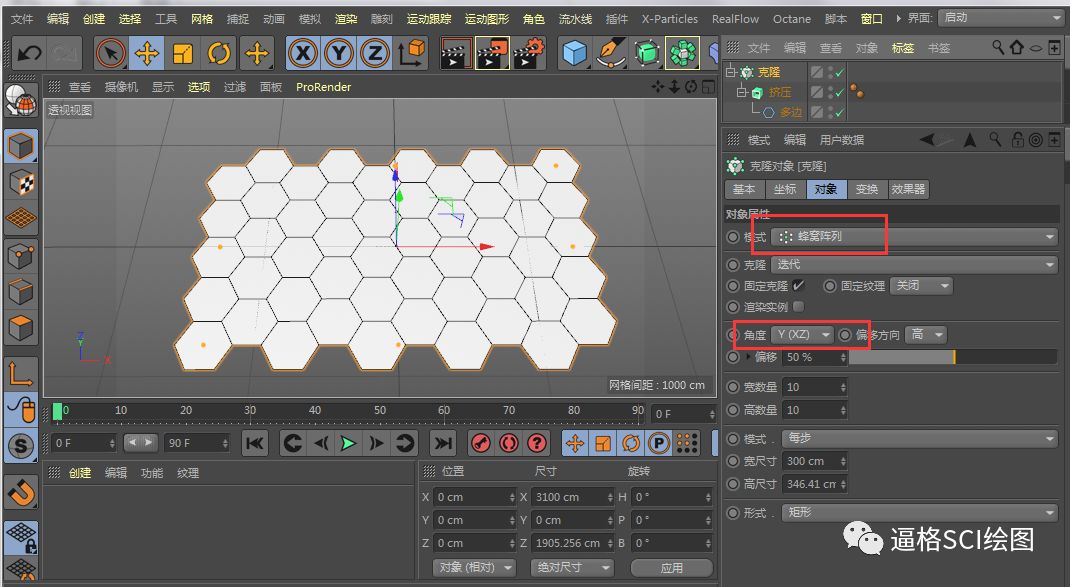Click the MoGraph cloner array icon
Image resolution: width=1070 pixels, height=587 pixels.
pos(682,53)
